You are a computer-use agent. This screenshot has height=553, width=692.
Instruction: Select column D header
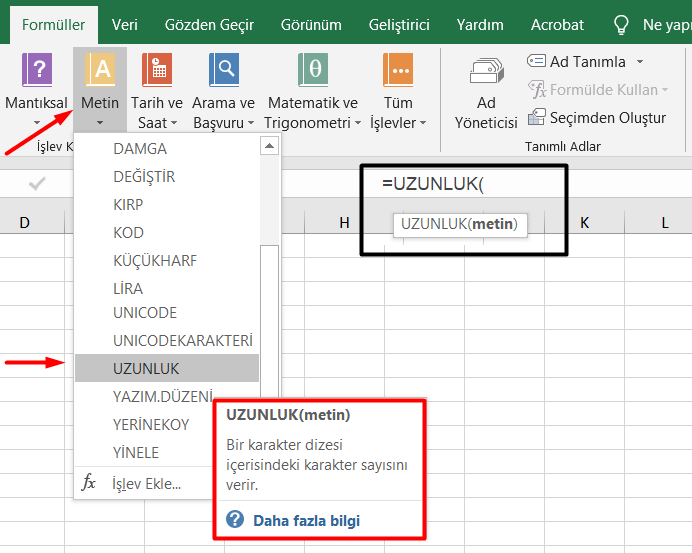(25, 222)
